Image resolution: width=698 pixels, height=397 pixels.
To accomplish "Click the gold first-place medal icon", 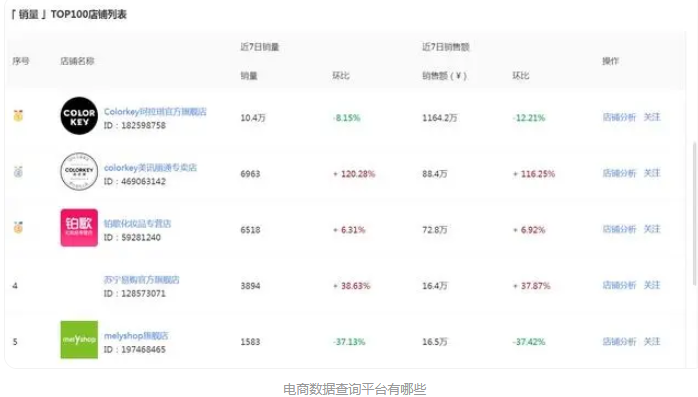I will [18, 116].
